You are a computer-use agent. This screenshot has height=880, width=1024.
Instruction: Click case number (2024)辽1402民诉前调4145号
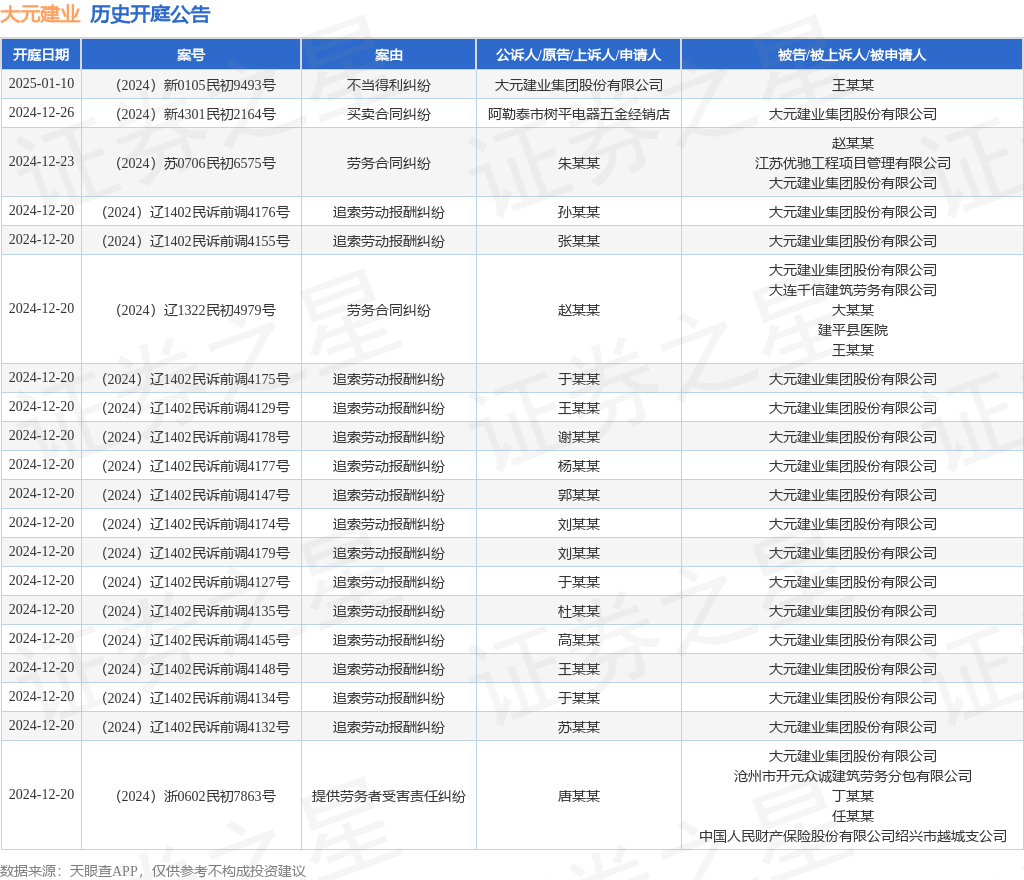point(195,640)
